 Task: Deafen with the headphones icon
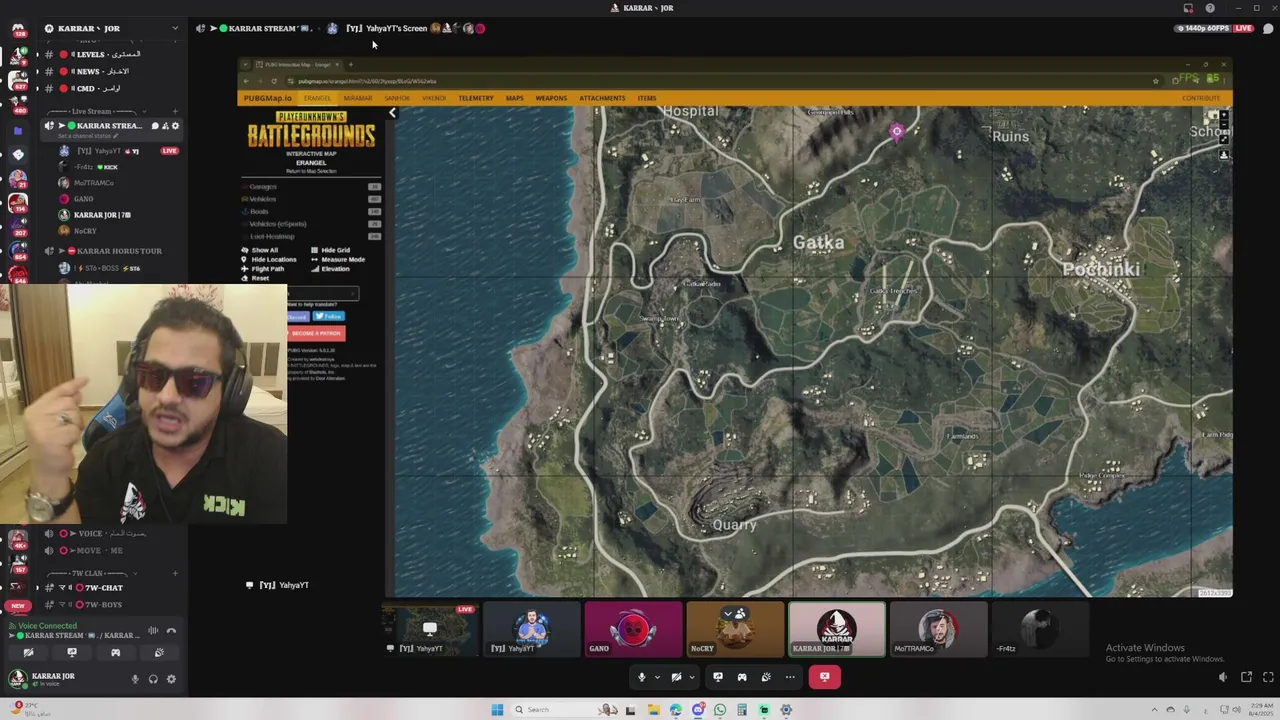coord(153,680)
